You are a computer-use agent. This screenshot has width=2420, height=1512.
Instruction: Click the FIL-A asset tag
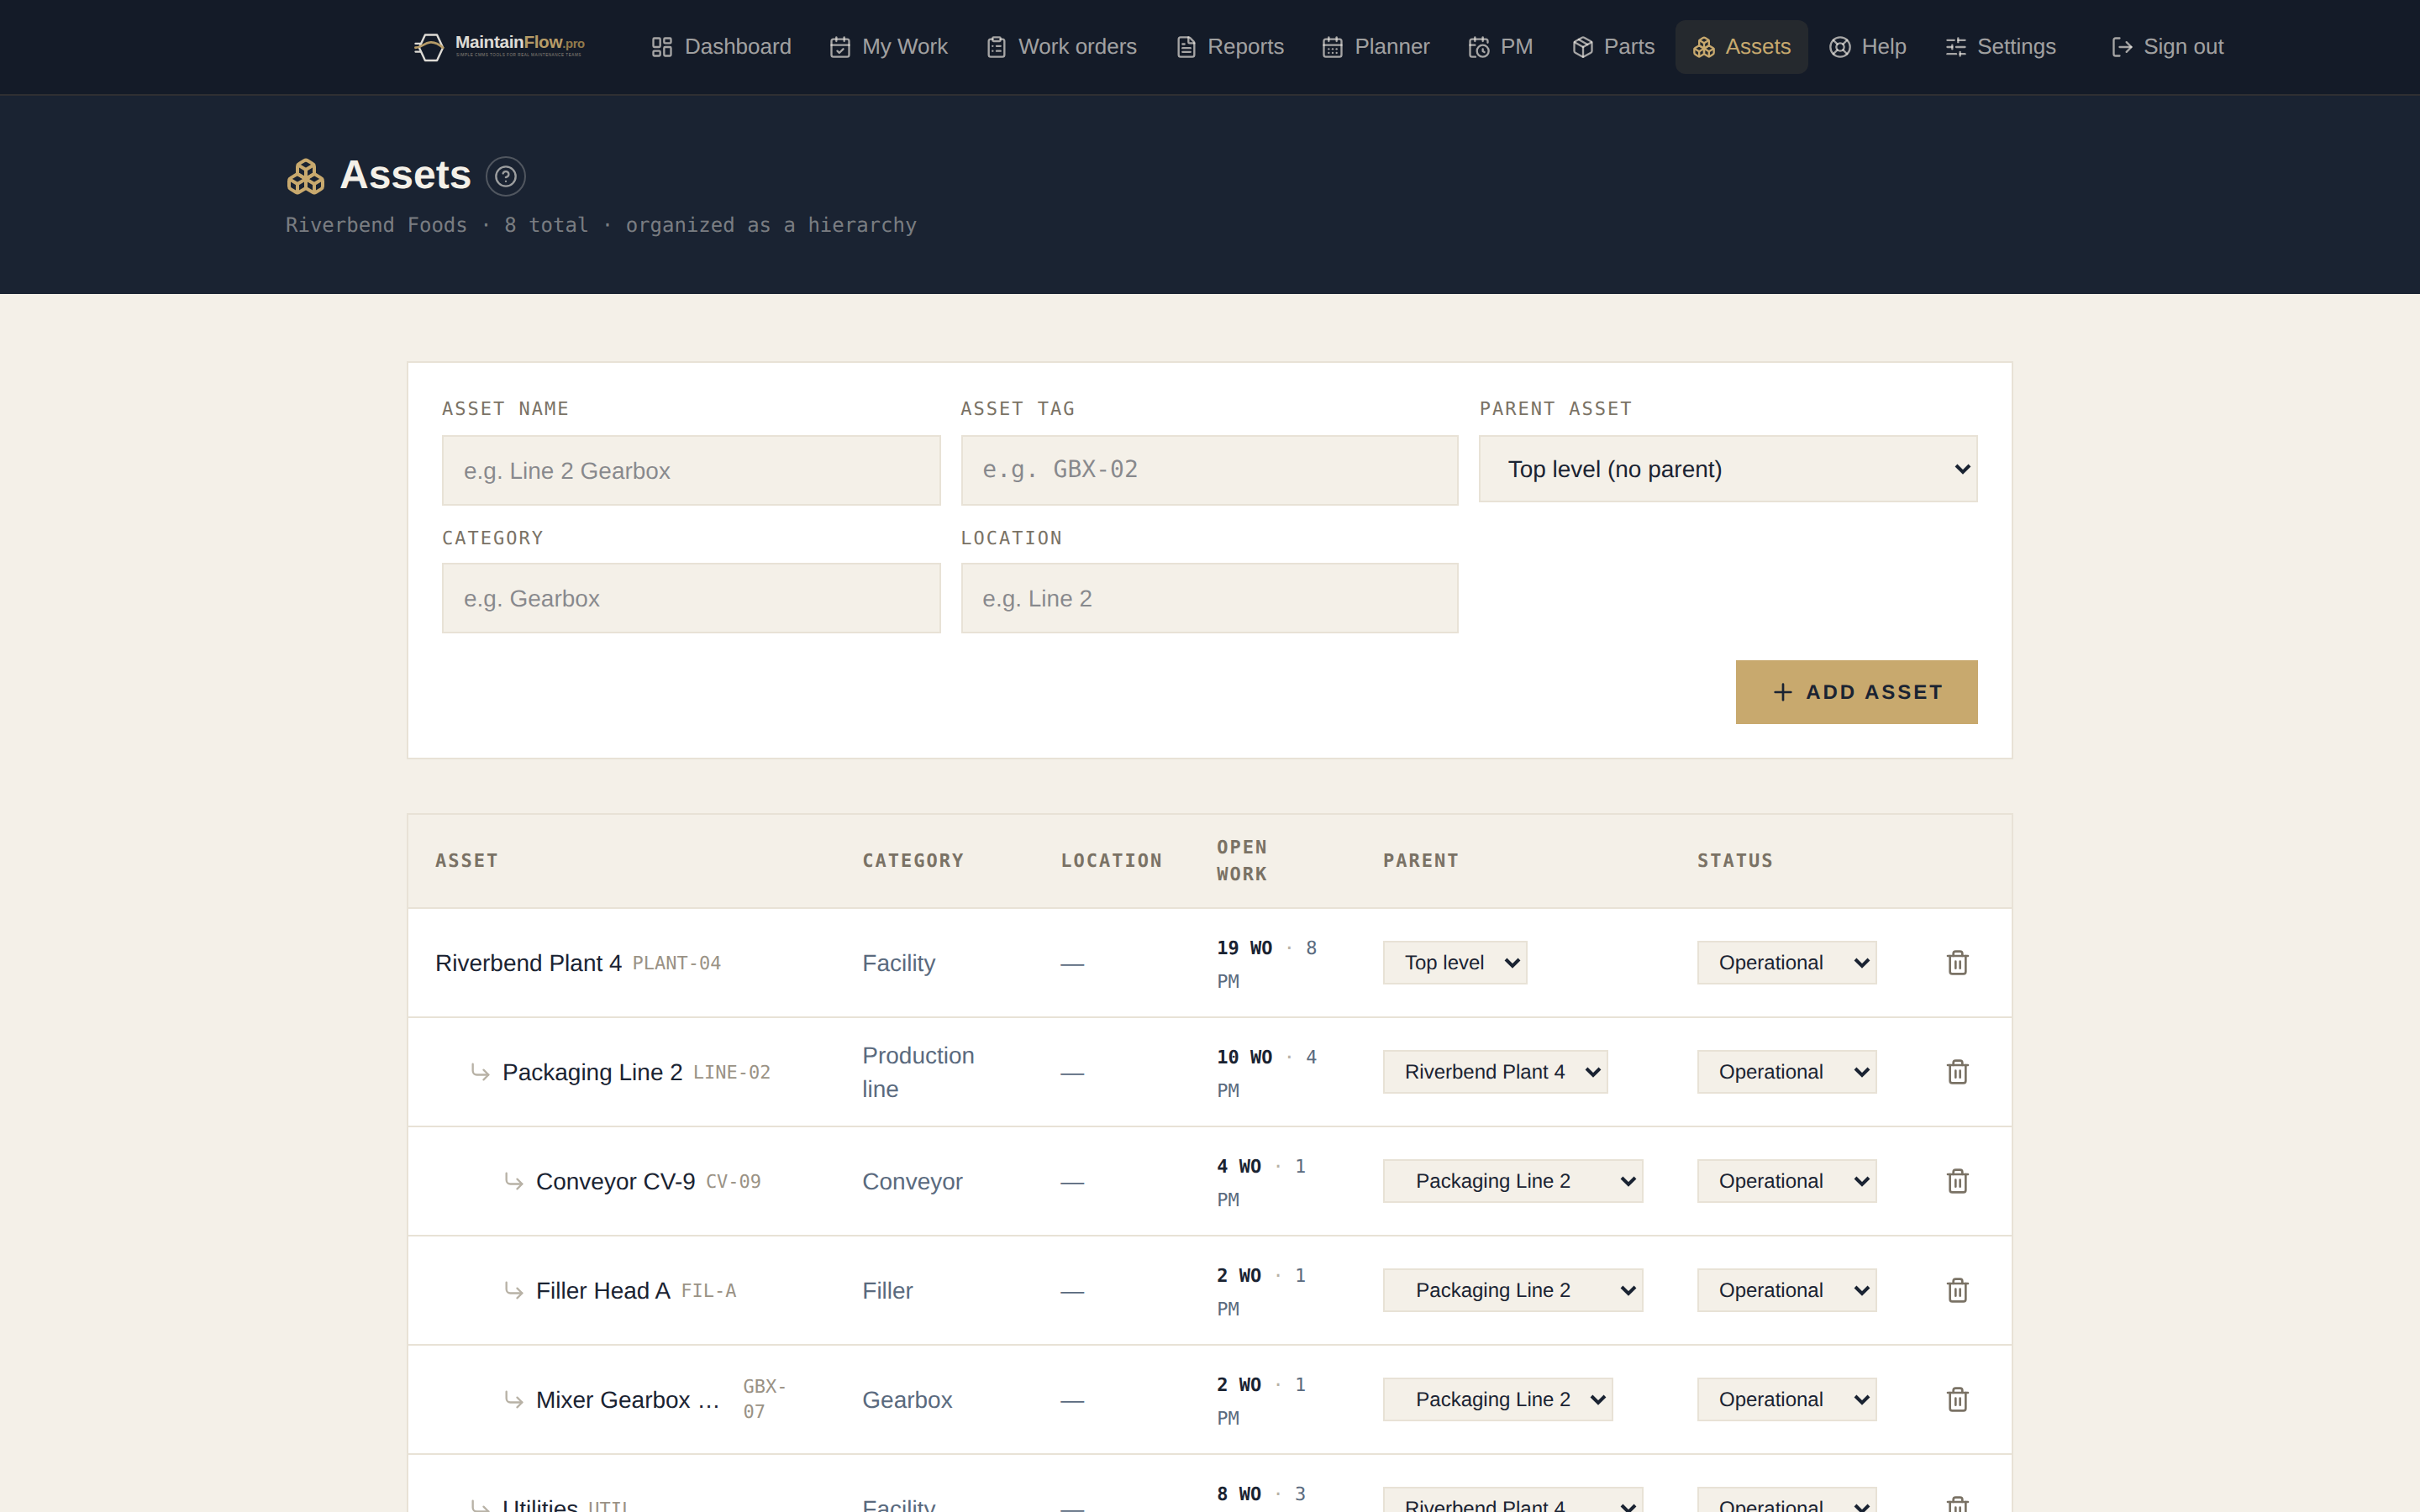point(708,1290)
